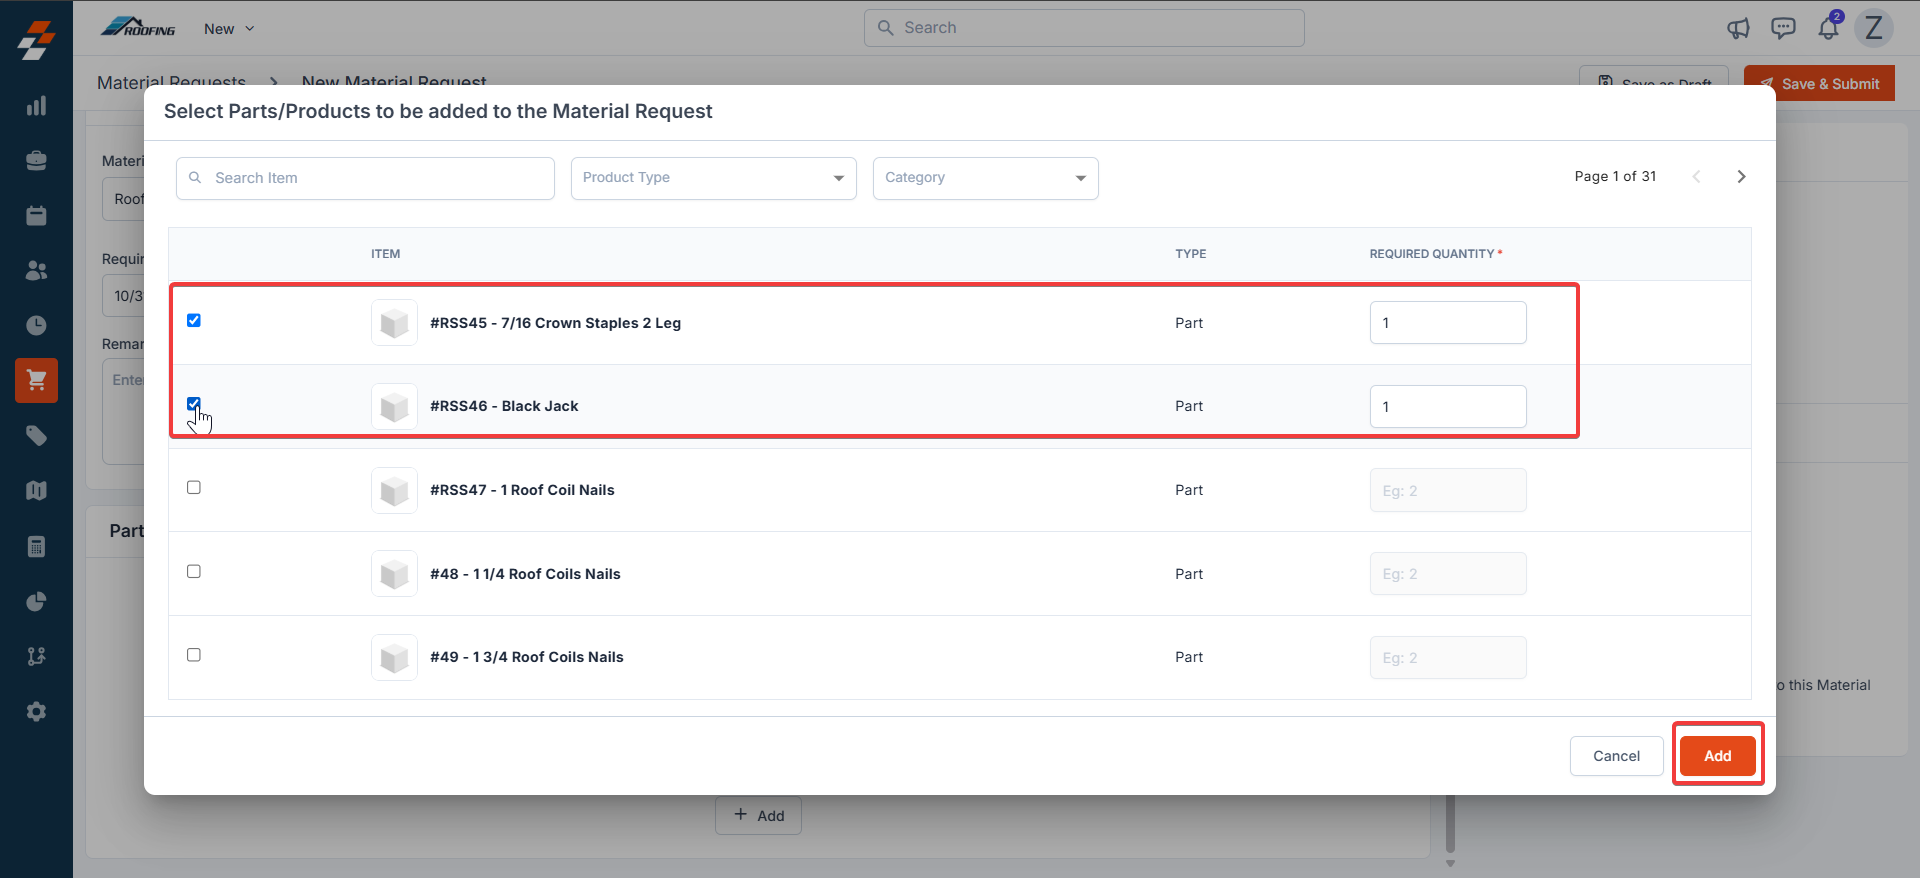Viewport: 1920px width, 878px height.
Task: Check the #RSS47 1 Roof Coil Nails checkbox
Action: coord(194,487)
